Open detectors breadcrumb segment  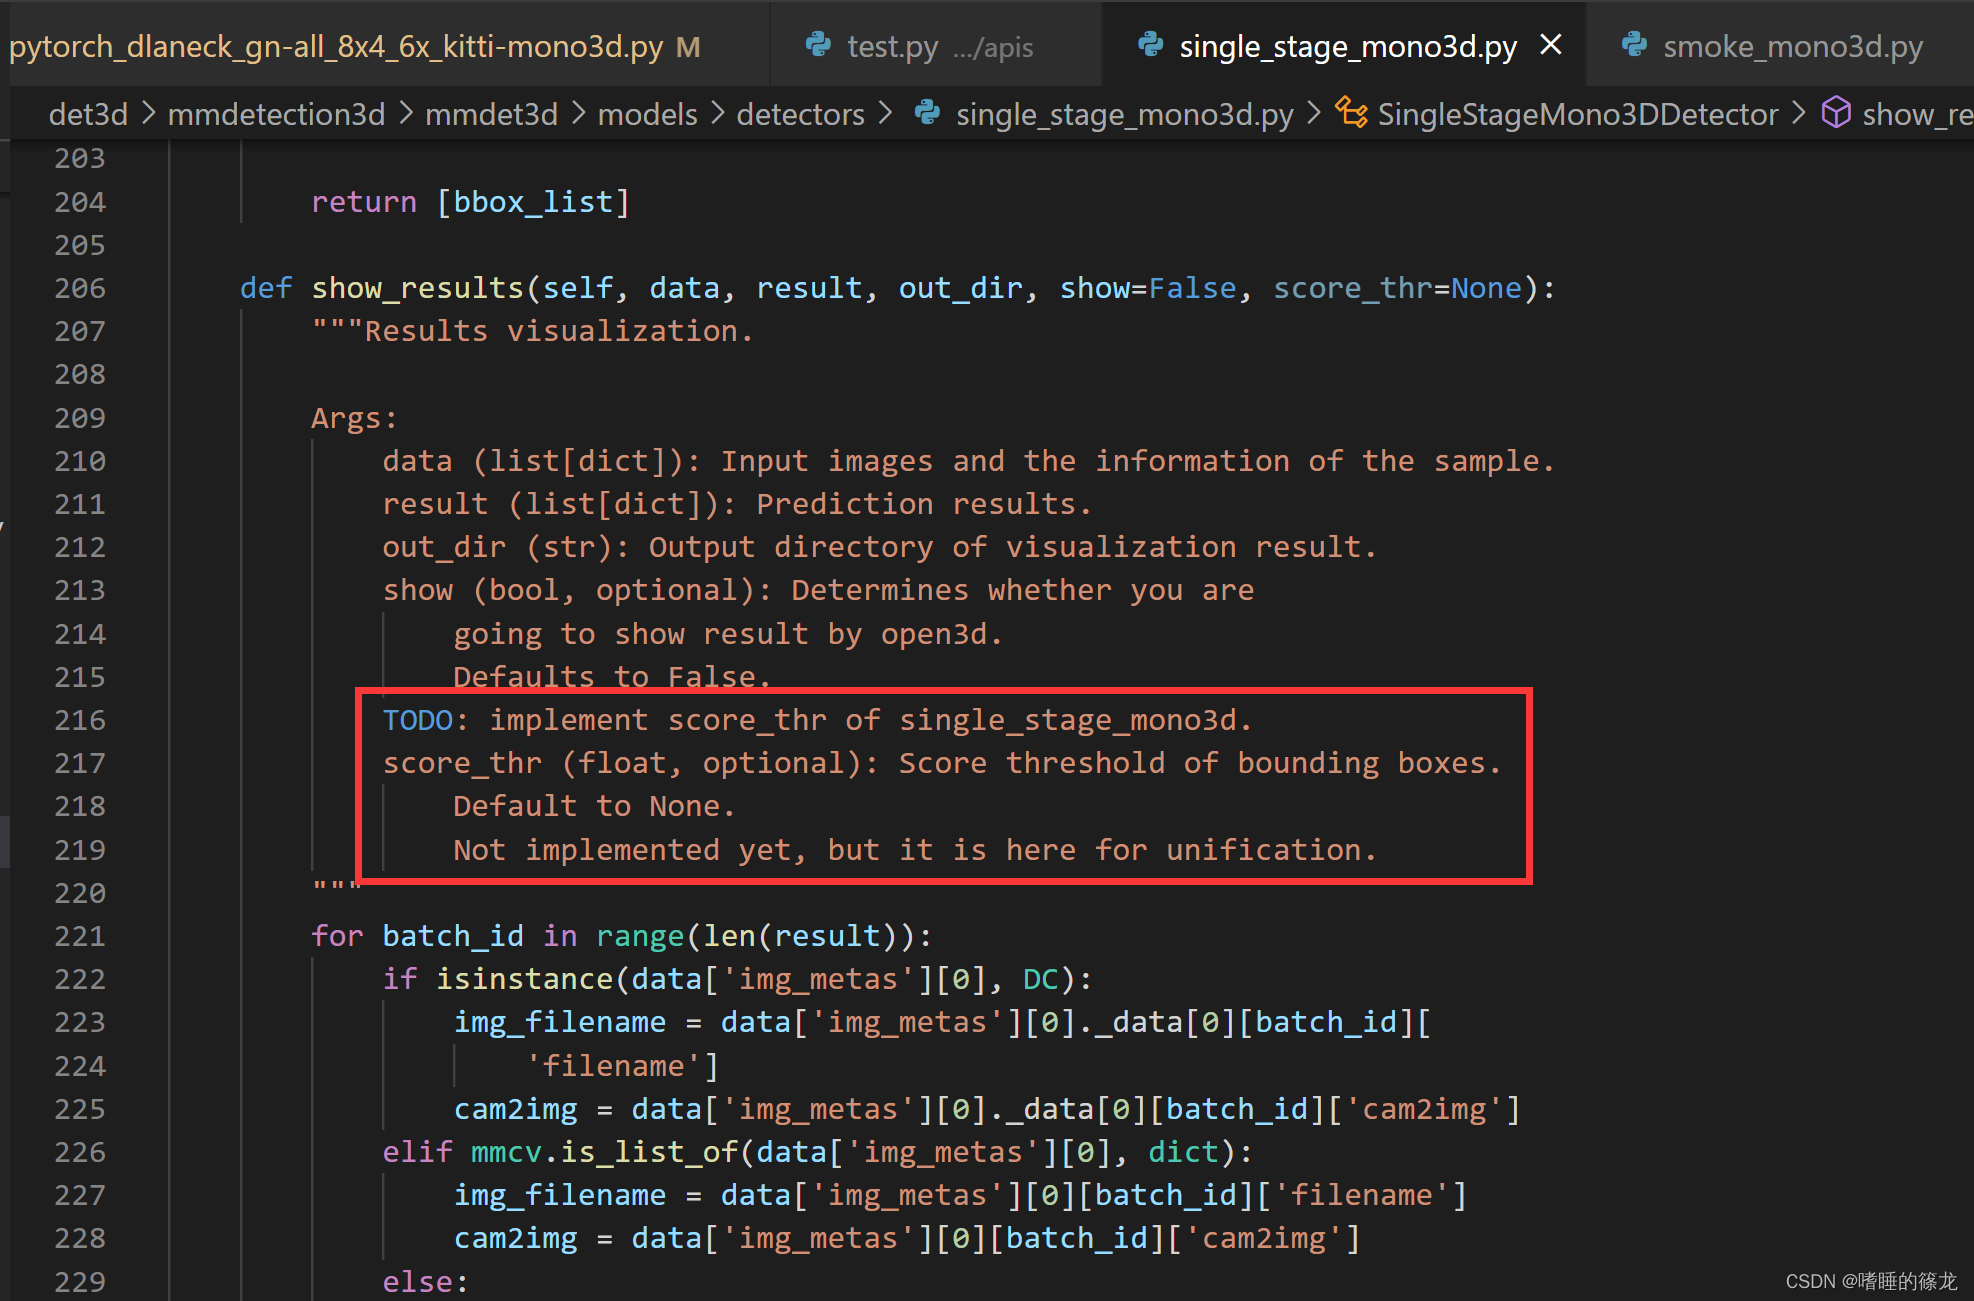pos(800,114)
